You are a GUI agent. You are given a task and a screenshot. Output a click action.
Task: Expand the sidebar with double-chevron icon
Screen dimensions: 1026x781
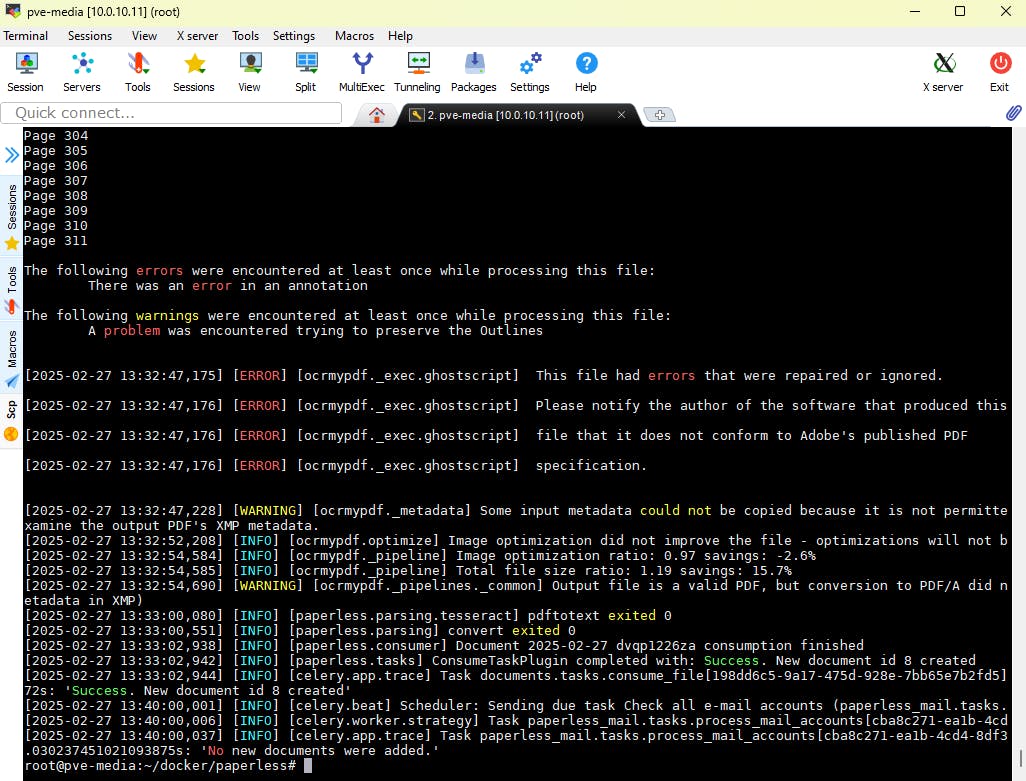[x=11, y=155]
